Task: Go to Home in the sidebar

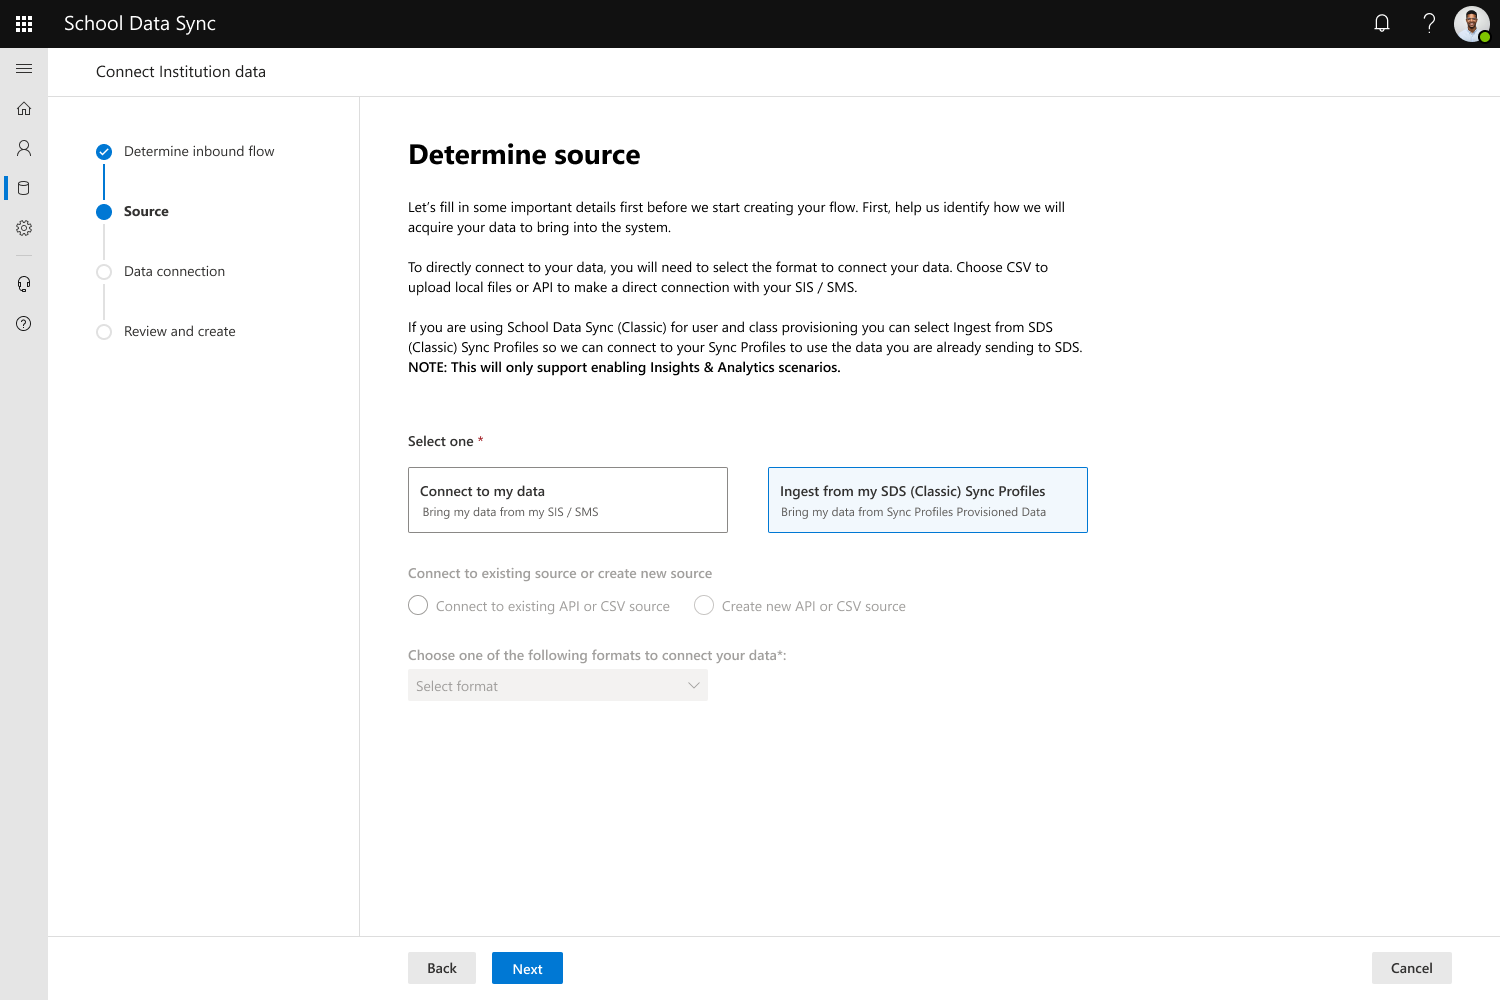Action: [24, 108]
